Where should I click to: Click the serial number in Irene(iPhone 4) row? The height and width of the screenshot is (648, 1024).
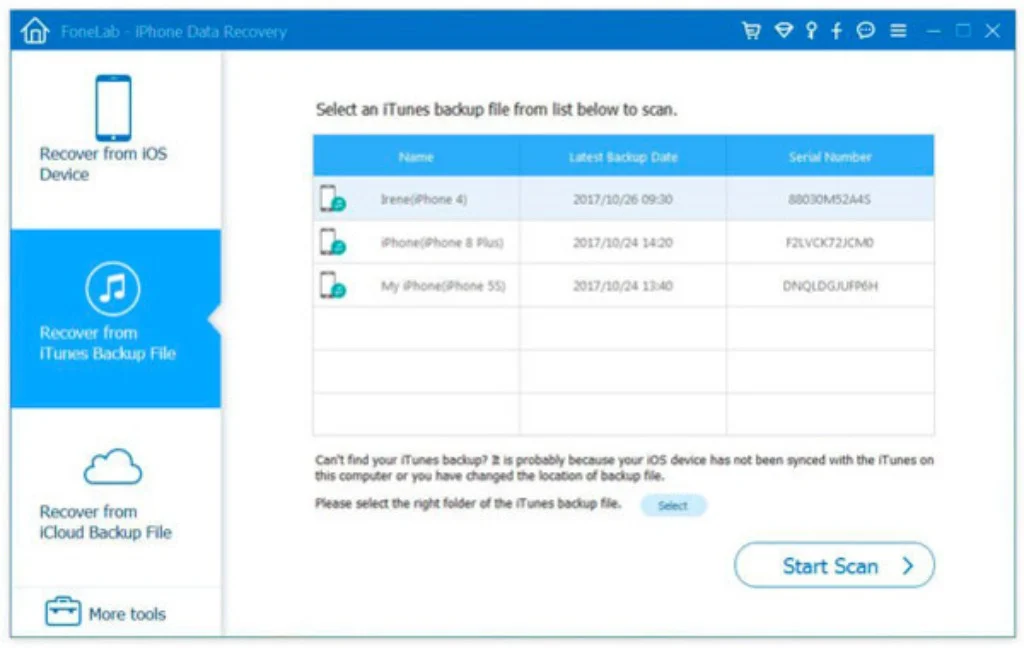pyautogui.click(x=829, y=199)
